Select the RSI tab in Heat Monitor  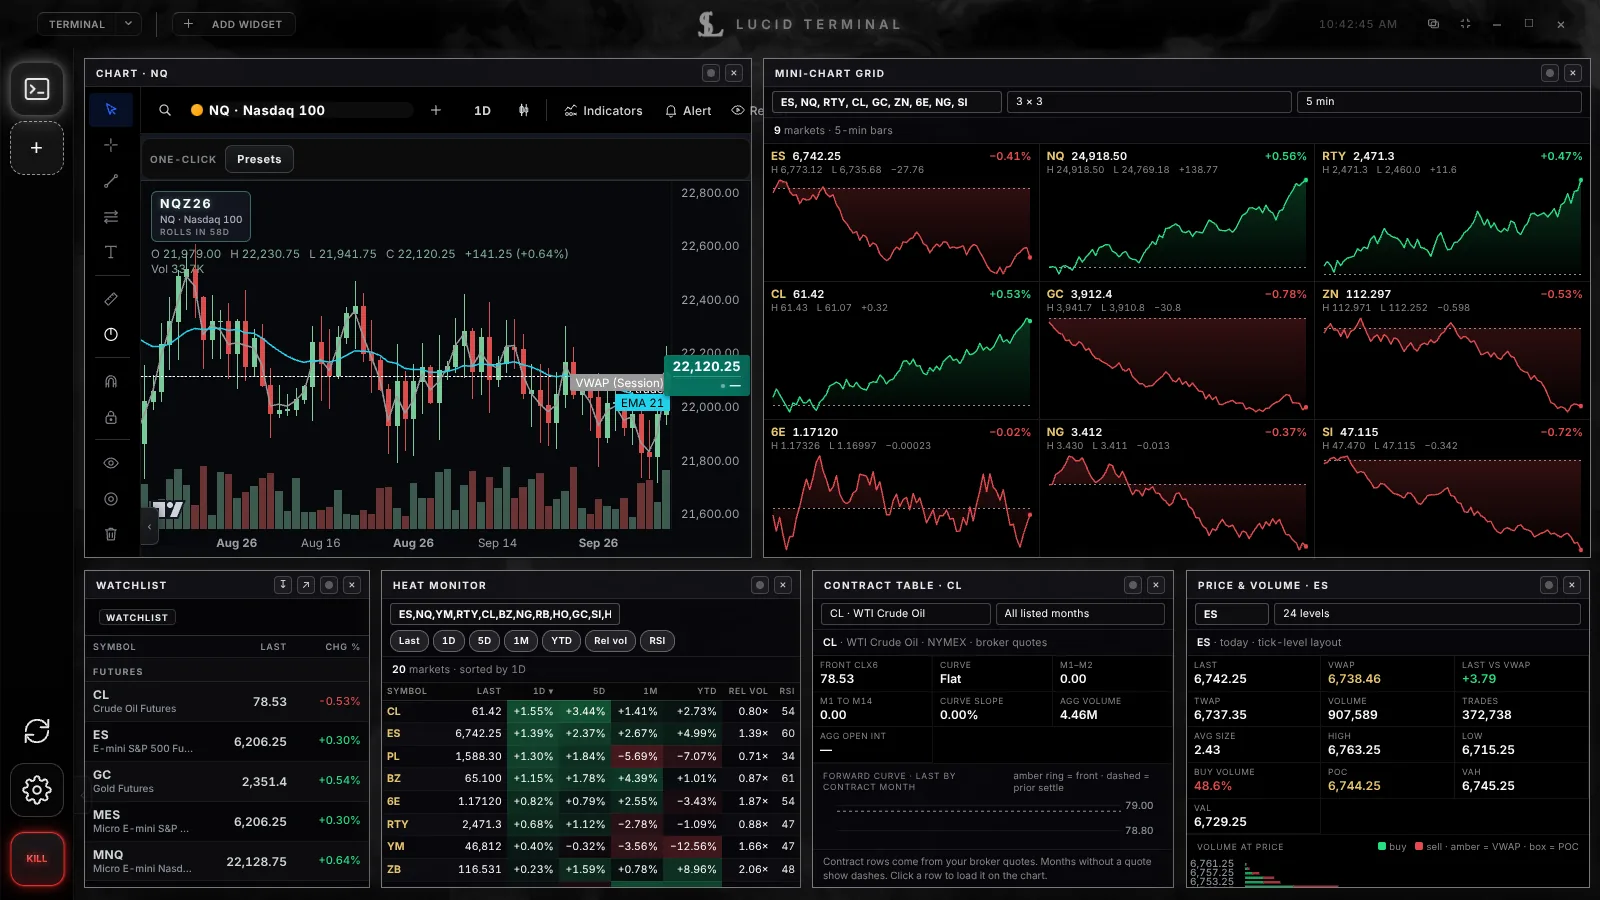tap(657, 641)
